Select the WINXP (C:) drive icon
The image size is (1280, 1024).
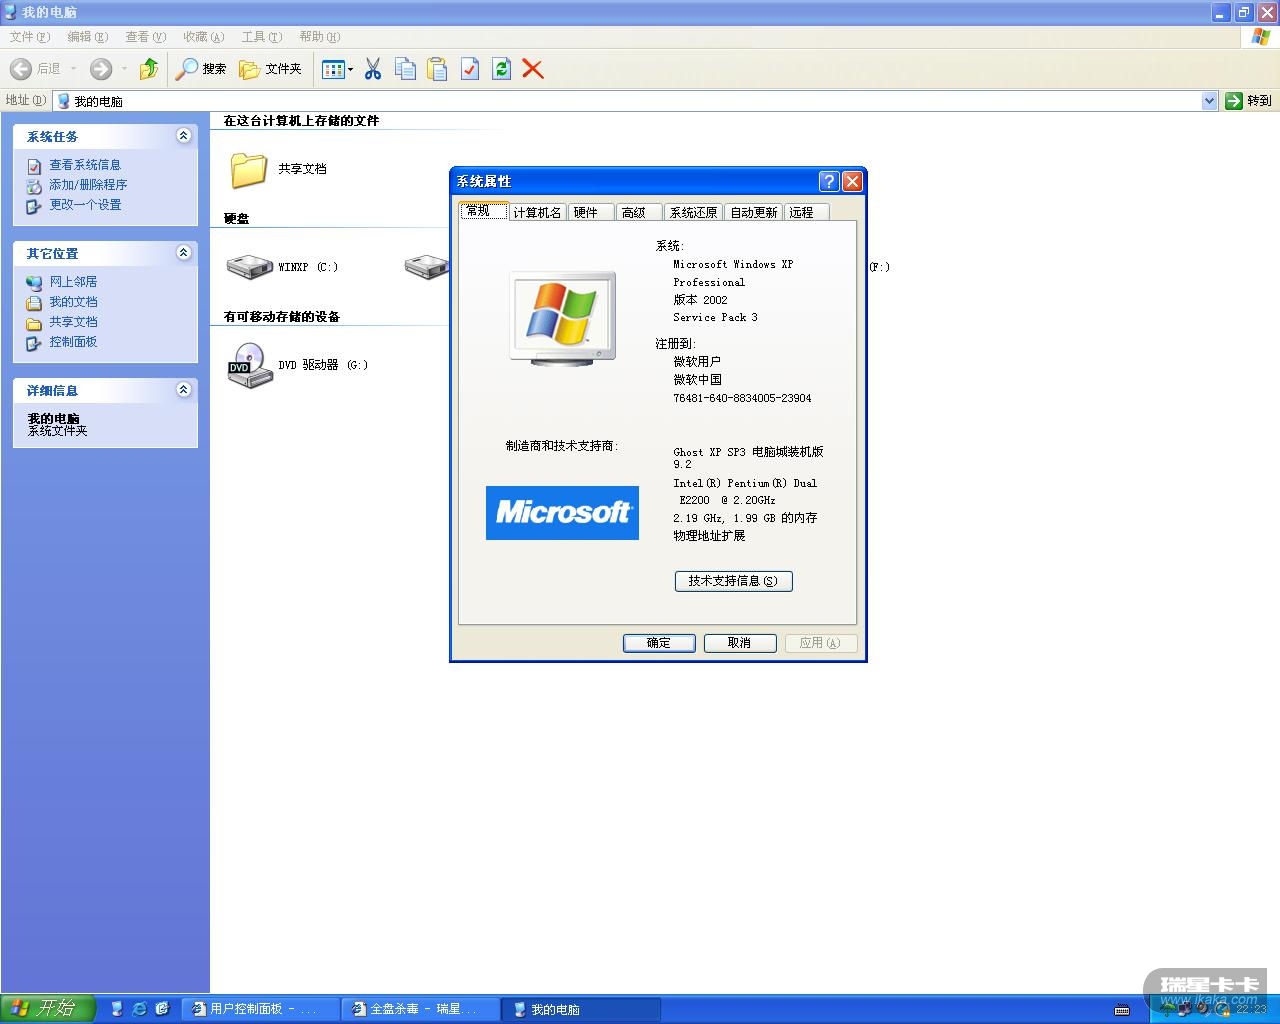coord(250,267)
